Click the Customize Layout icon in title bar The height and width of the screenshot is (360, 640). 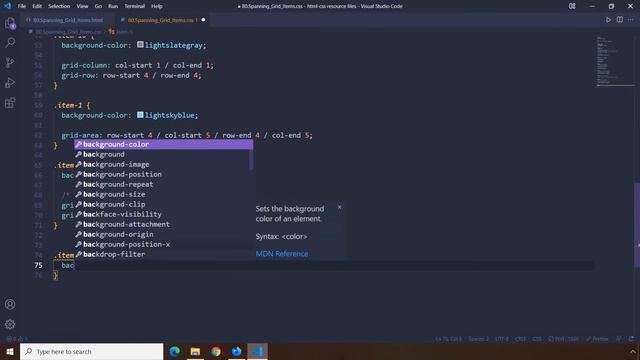pos(572,6)
